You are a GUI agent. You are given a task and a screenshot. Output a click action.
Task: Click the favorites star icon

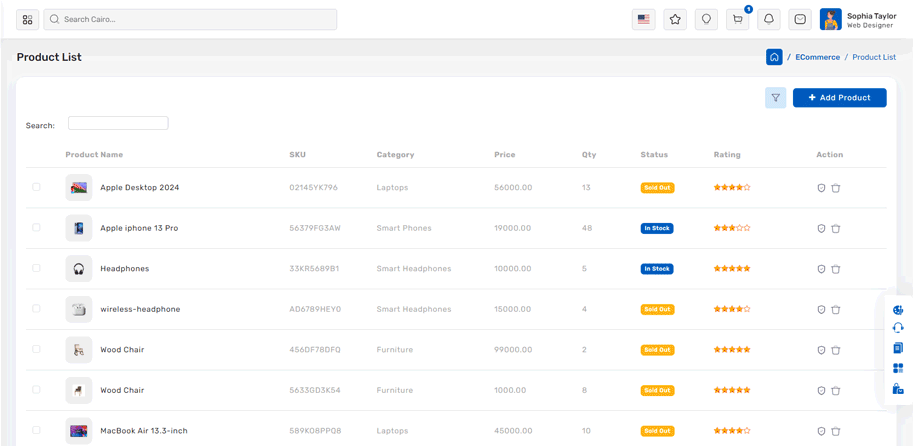pyautogui.click(x=675, y=19)
